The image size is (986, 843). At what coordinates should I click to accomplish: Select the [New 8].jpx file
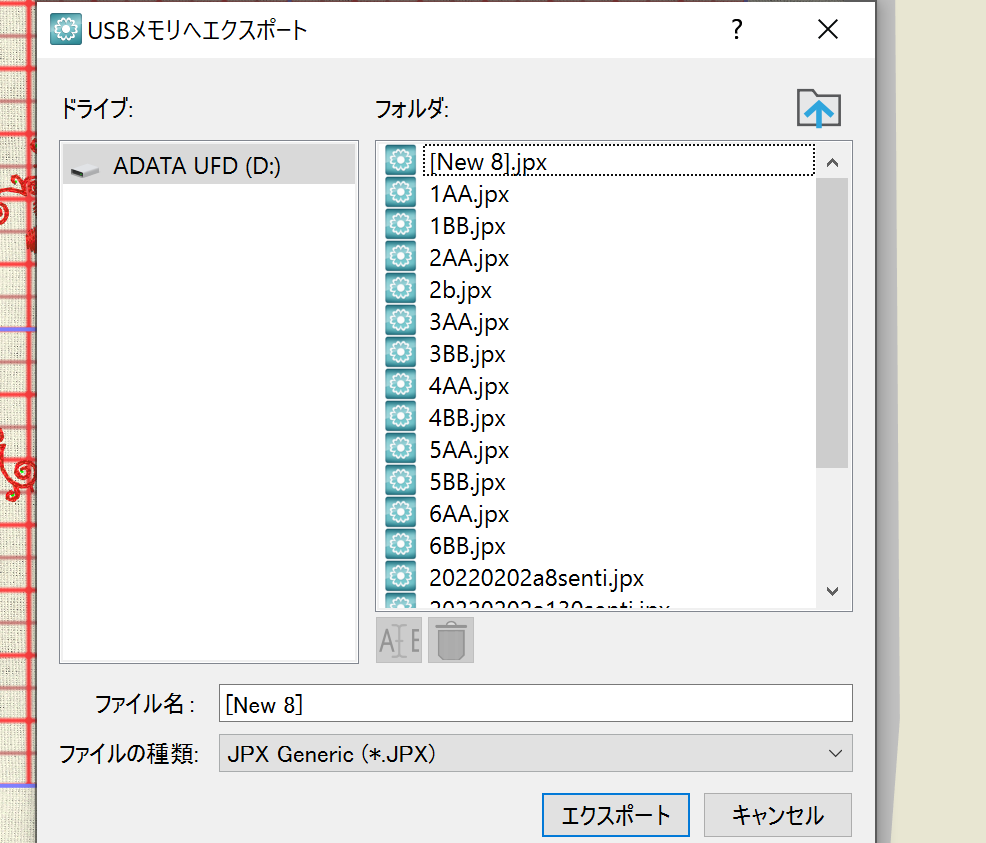point(488,162)
